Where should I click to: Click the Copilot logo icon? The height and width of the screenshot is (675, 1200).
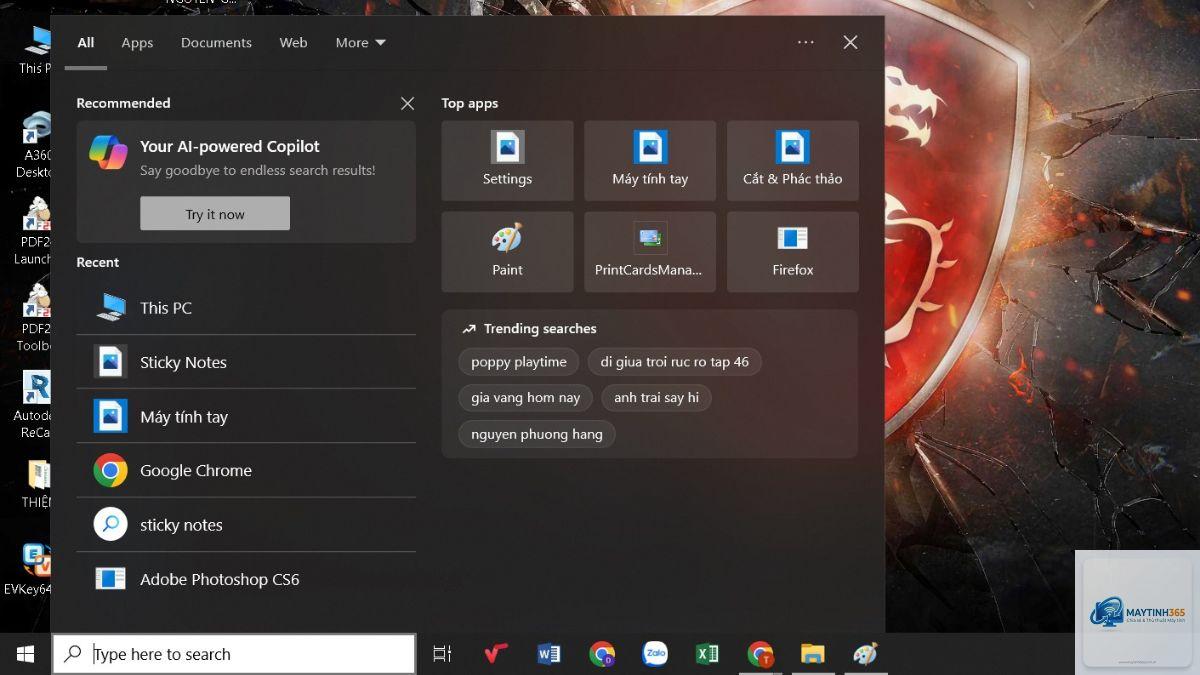coord(108,152)
